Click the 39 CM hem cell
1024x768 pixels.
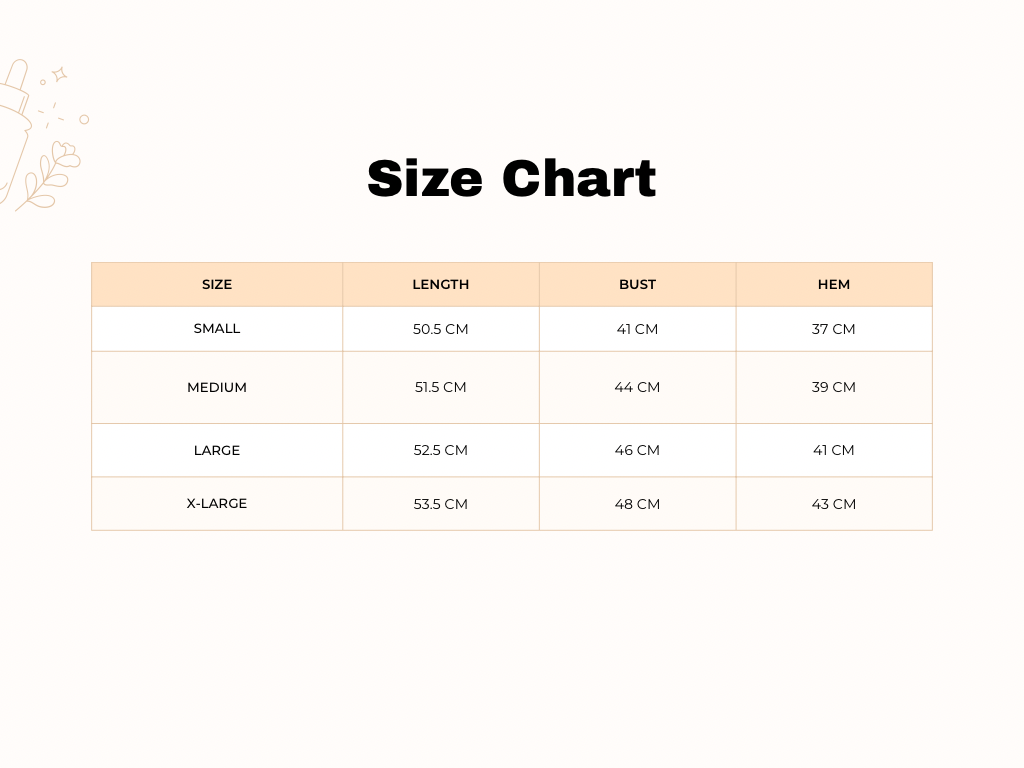[834, 387]
